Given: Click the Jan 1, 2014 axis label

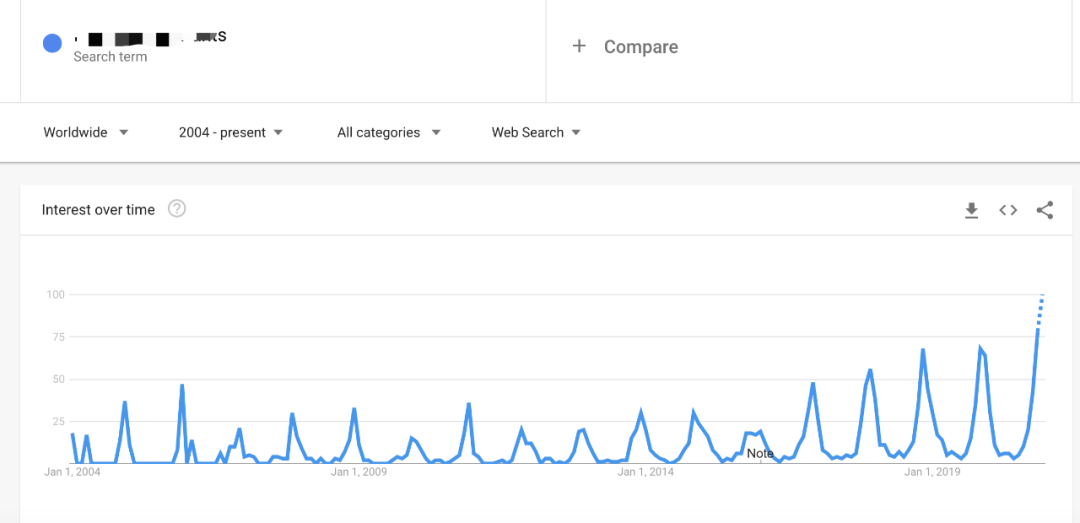Looking at the screenshot, I should coord(646,472).
